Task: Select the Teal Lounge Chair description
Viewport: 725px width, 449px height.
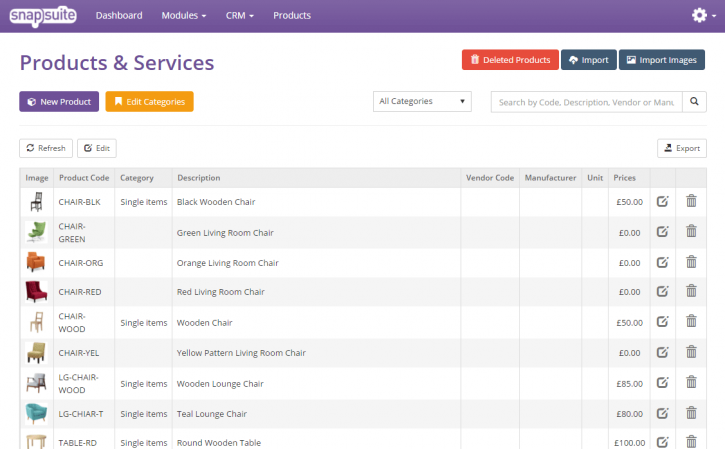Action: [x=212, y=413]
